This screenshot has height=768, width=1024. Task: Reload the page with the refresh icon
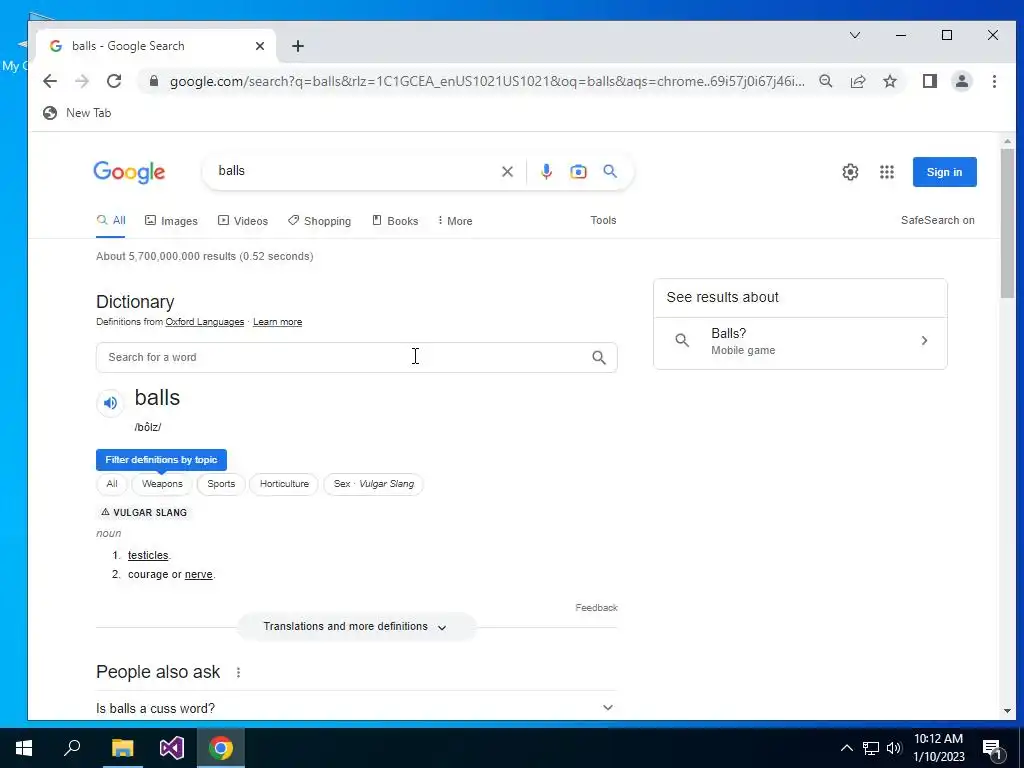point(114,81)
